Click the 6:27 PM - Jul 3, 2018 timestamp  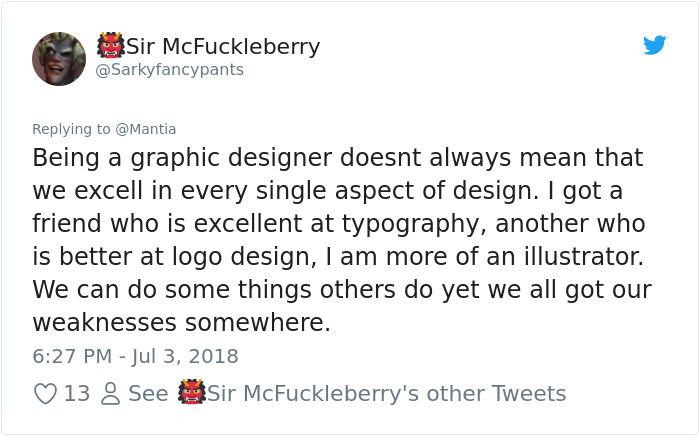[136, 356]
